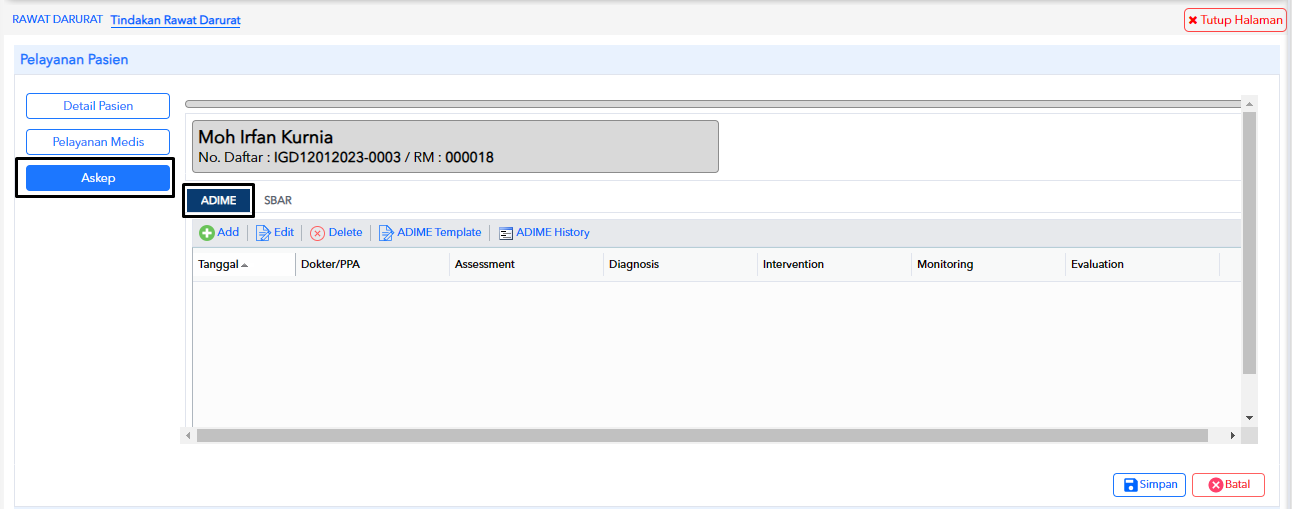Open ADIME History via its icon
The image size is (1292, 509).
506,233
